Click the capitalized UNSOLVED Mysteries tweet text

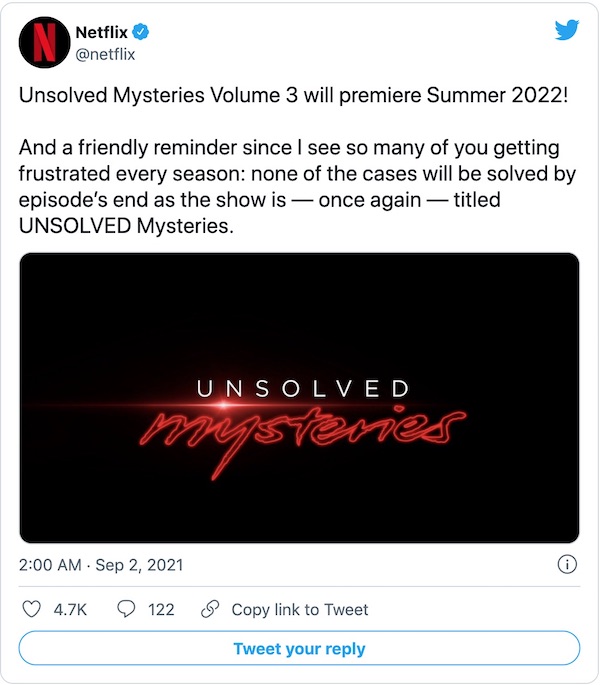pos(126,225)
